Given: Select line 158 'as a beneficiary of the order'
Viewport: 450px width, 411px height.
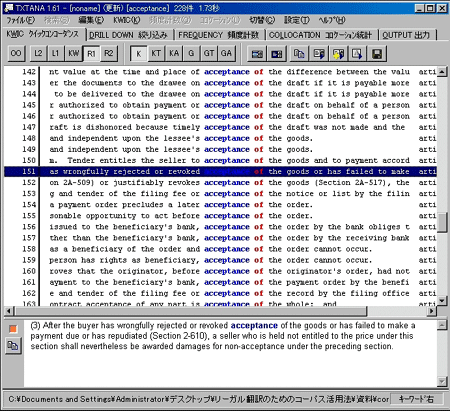Looking at the screenshot, I should click(x=221, y=249).
